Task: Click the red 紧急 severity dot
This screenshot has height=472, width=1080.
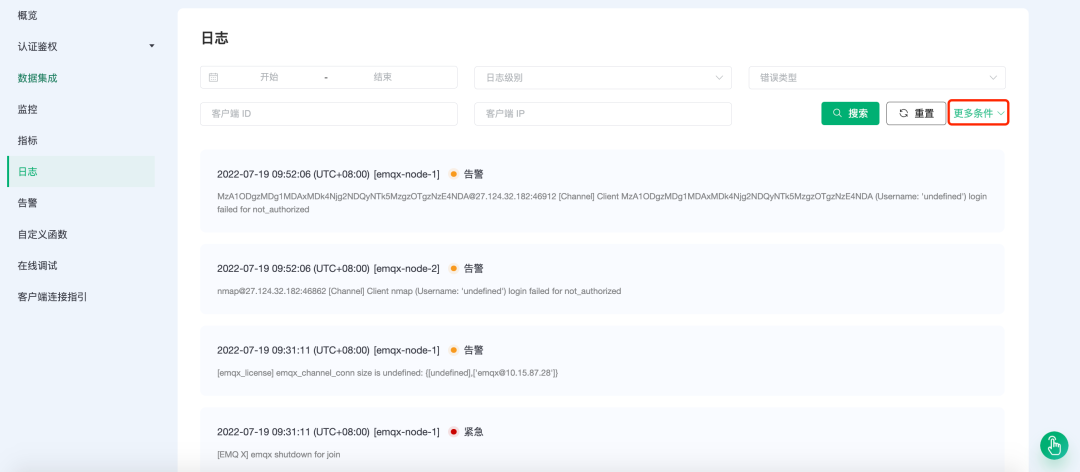Action: point(453,432)
